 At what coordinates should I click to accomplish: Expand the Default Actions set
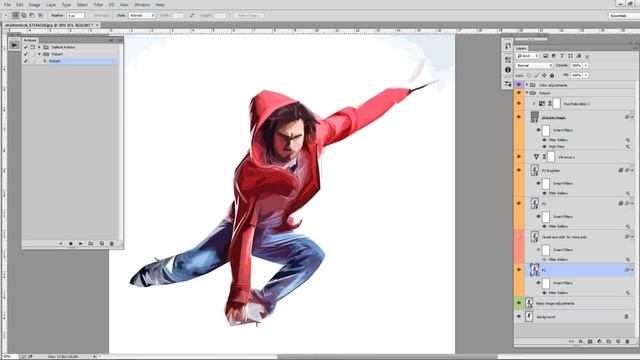pyautogui.click(x=39, y=47)
